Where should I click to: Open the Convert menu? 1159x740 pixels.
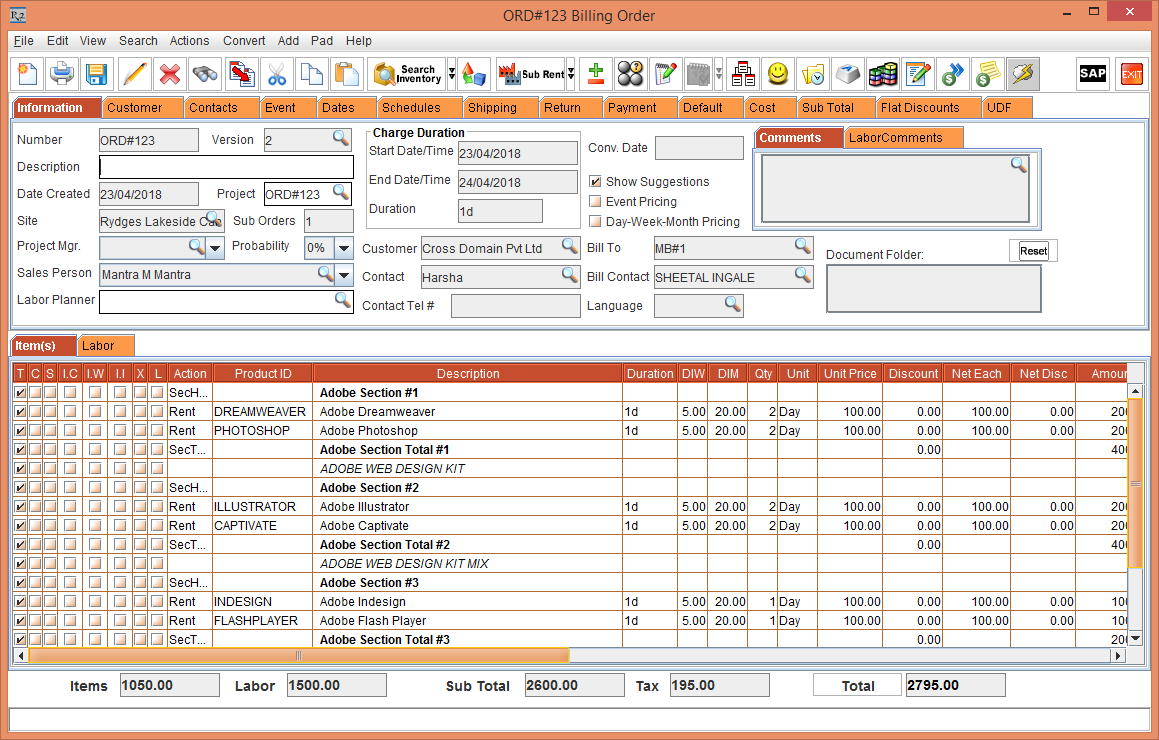pos(244,41)
